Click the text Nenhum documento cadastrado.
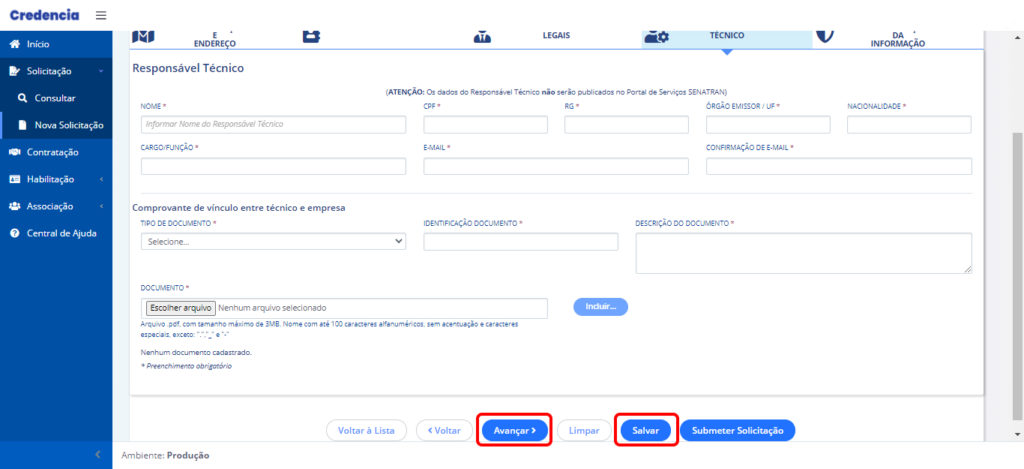 [196, 352]
